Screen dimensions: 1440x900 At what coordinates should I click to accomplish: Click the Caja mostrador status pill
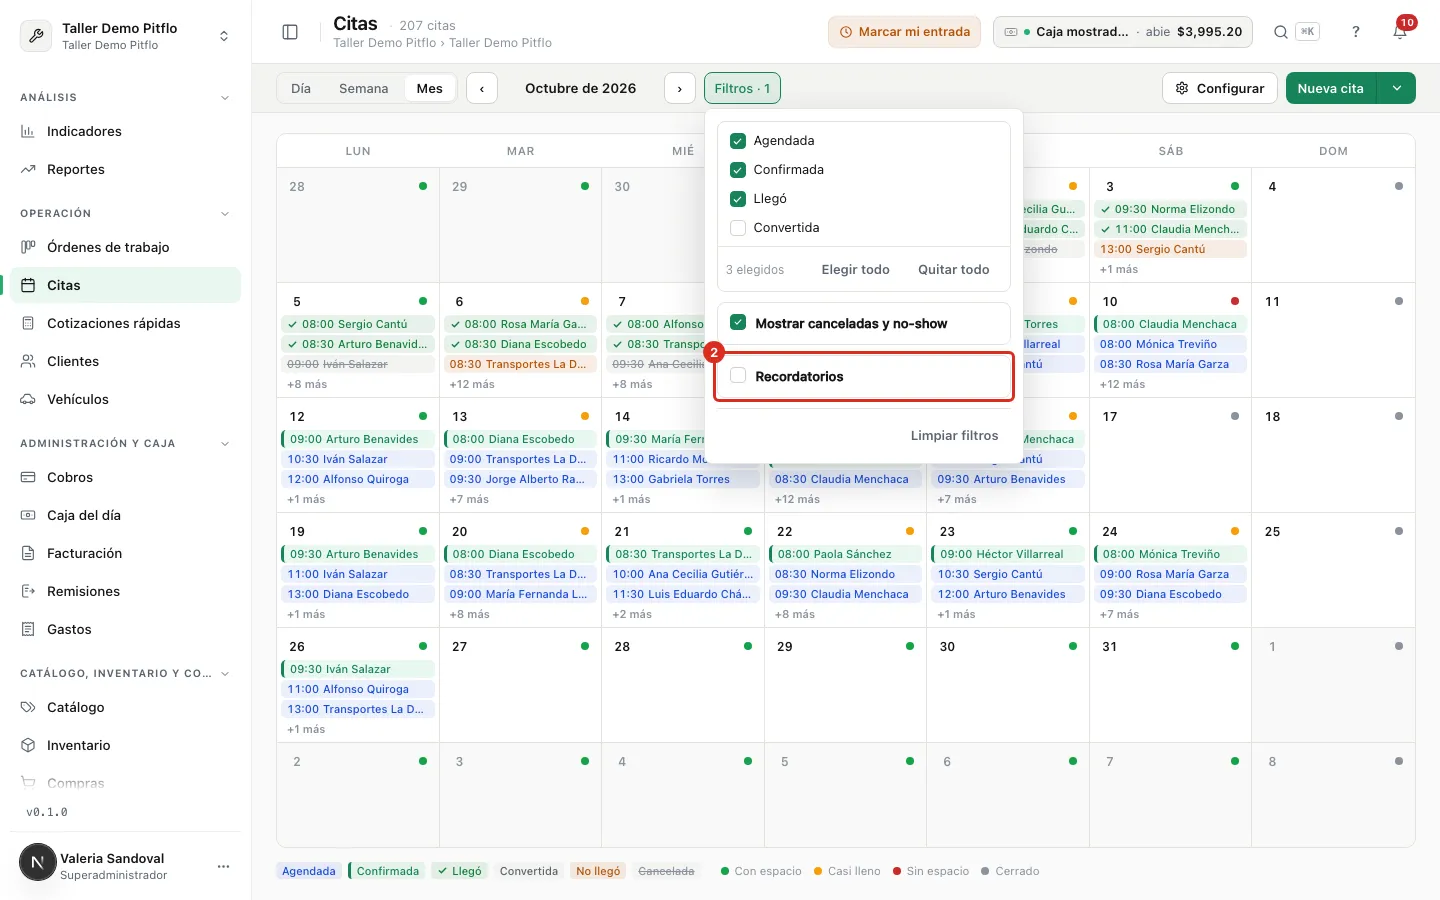[x=1123, y=32]
